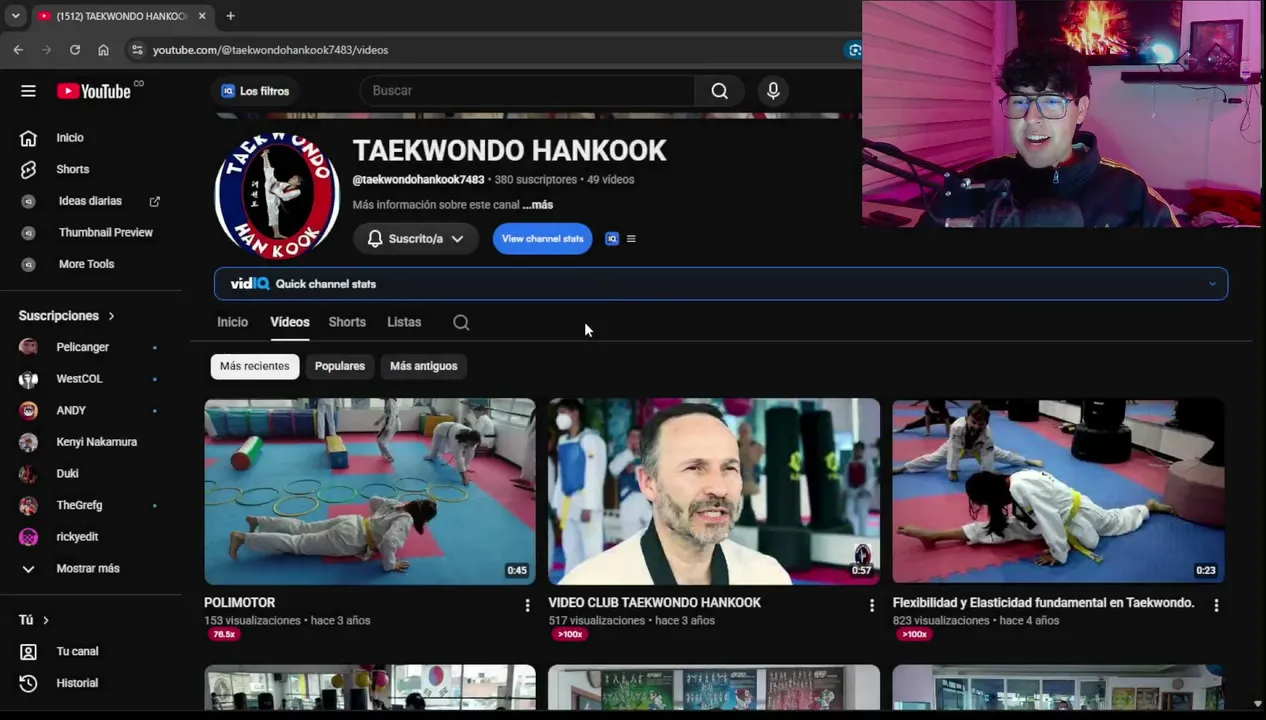The height and width of the screenshot is (720, 1266).
Task: Open VIDEO CLUB TAEKWONDO HANKOOK title
Action: tap(654, 603)
